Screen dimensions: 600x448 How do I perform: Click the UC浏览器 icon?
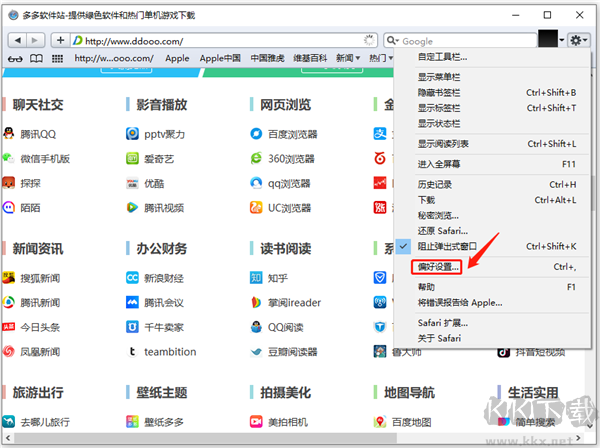tap(256, 207)
